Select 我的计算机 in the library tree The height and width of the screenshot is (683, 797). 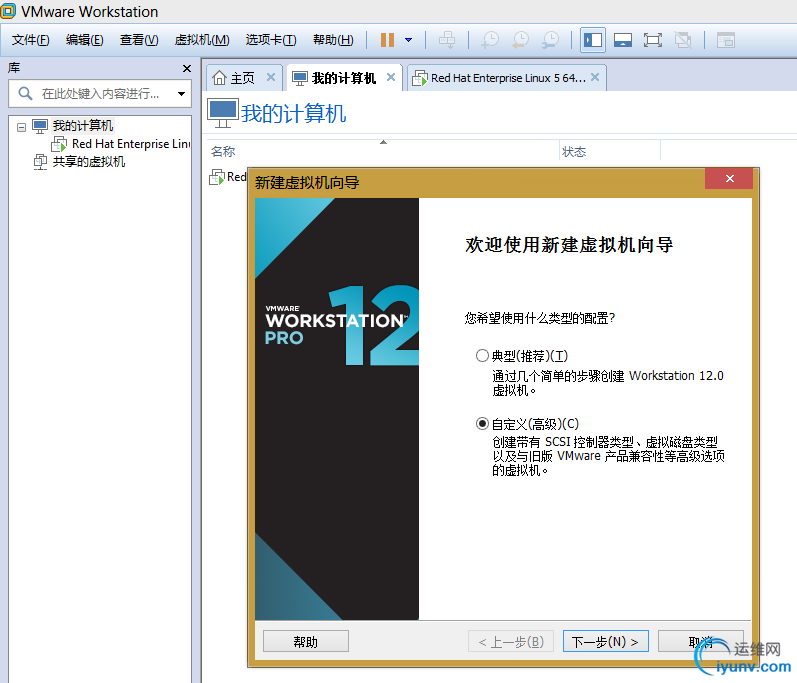coord(83,126)
